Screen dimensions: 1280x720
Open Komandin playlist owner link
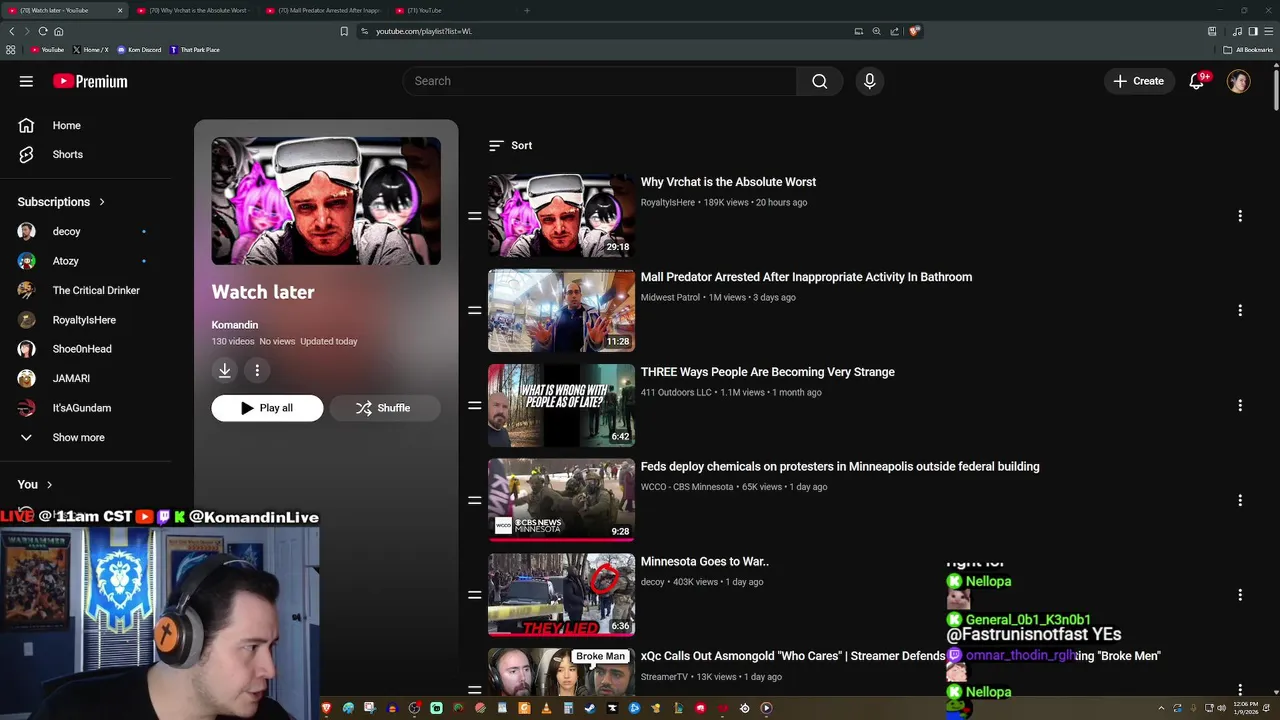pyautogui.click(x=235, y=325)
